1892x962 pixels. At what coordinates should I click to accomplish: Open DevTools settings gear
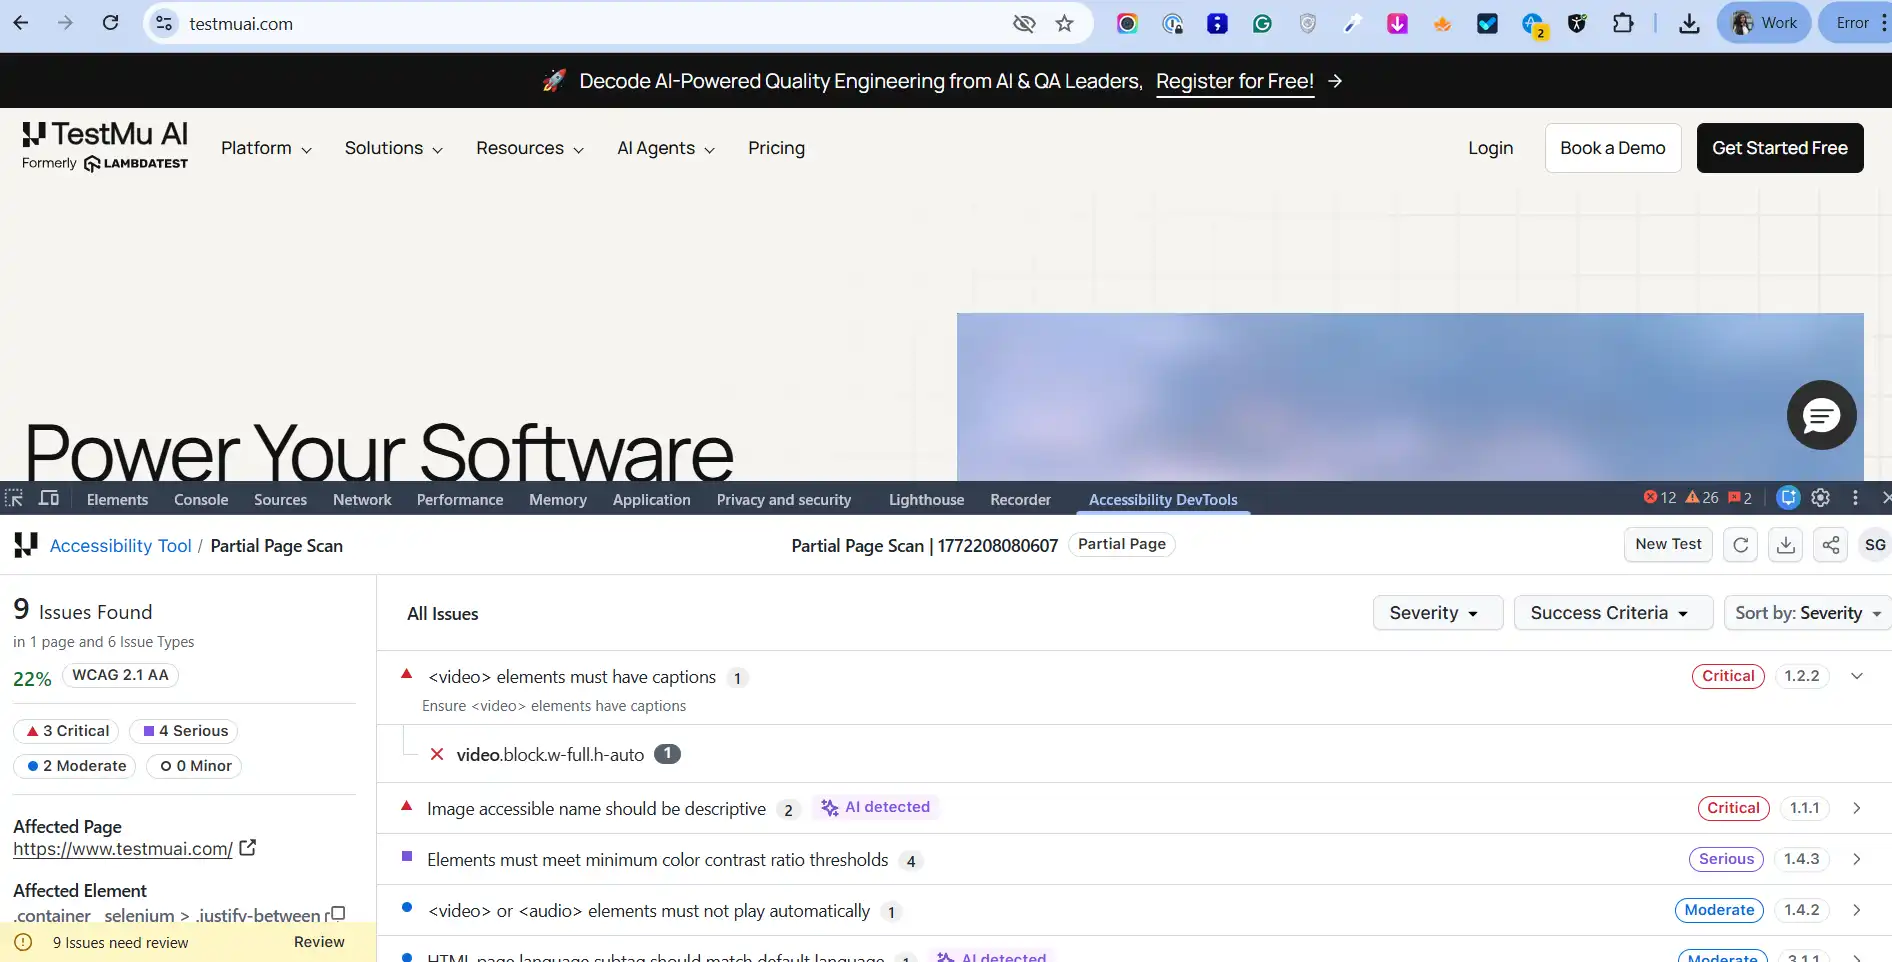[1820, 498]
